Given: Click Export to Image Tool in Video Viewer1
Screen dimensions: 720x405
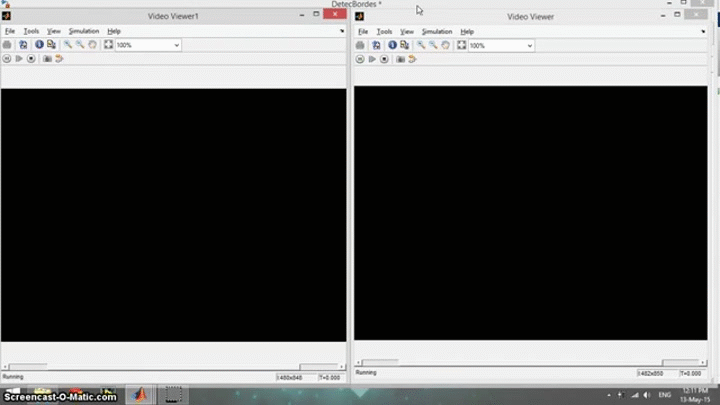Looking at the screenshot, I should click(x=23, y=45).
